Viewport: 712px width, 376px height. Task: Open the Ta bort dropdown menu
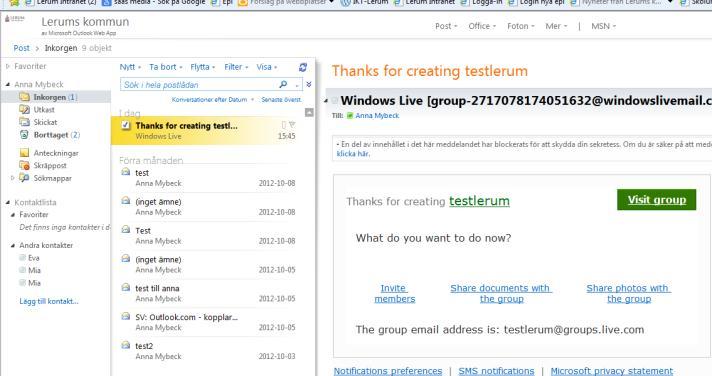click(166, 67)
